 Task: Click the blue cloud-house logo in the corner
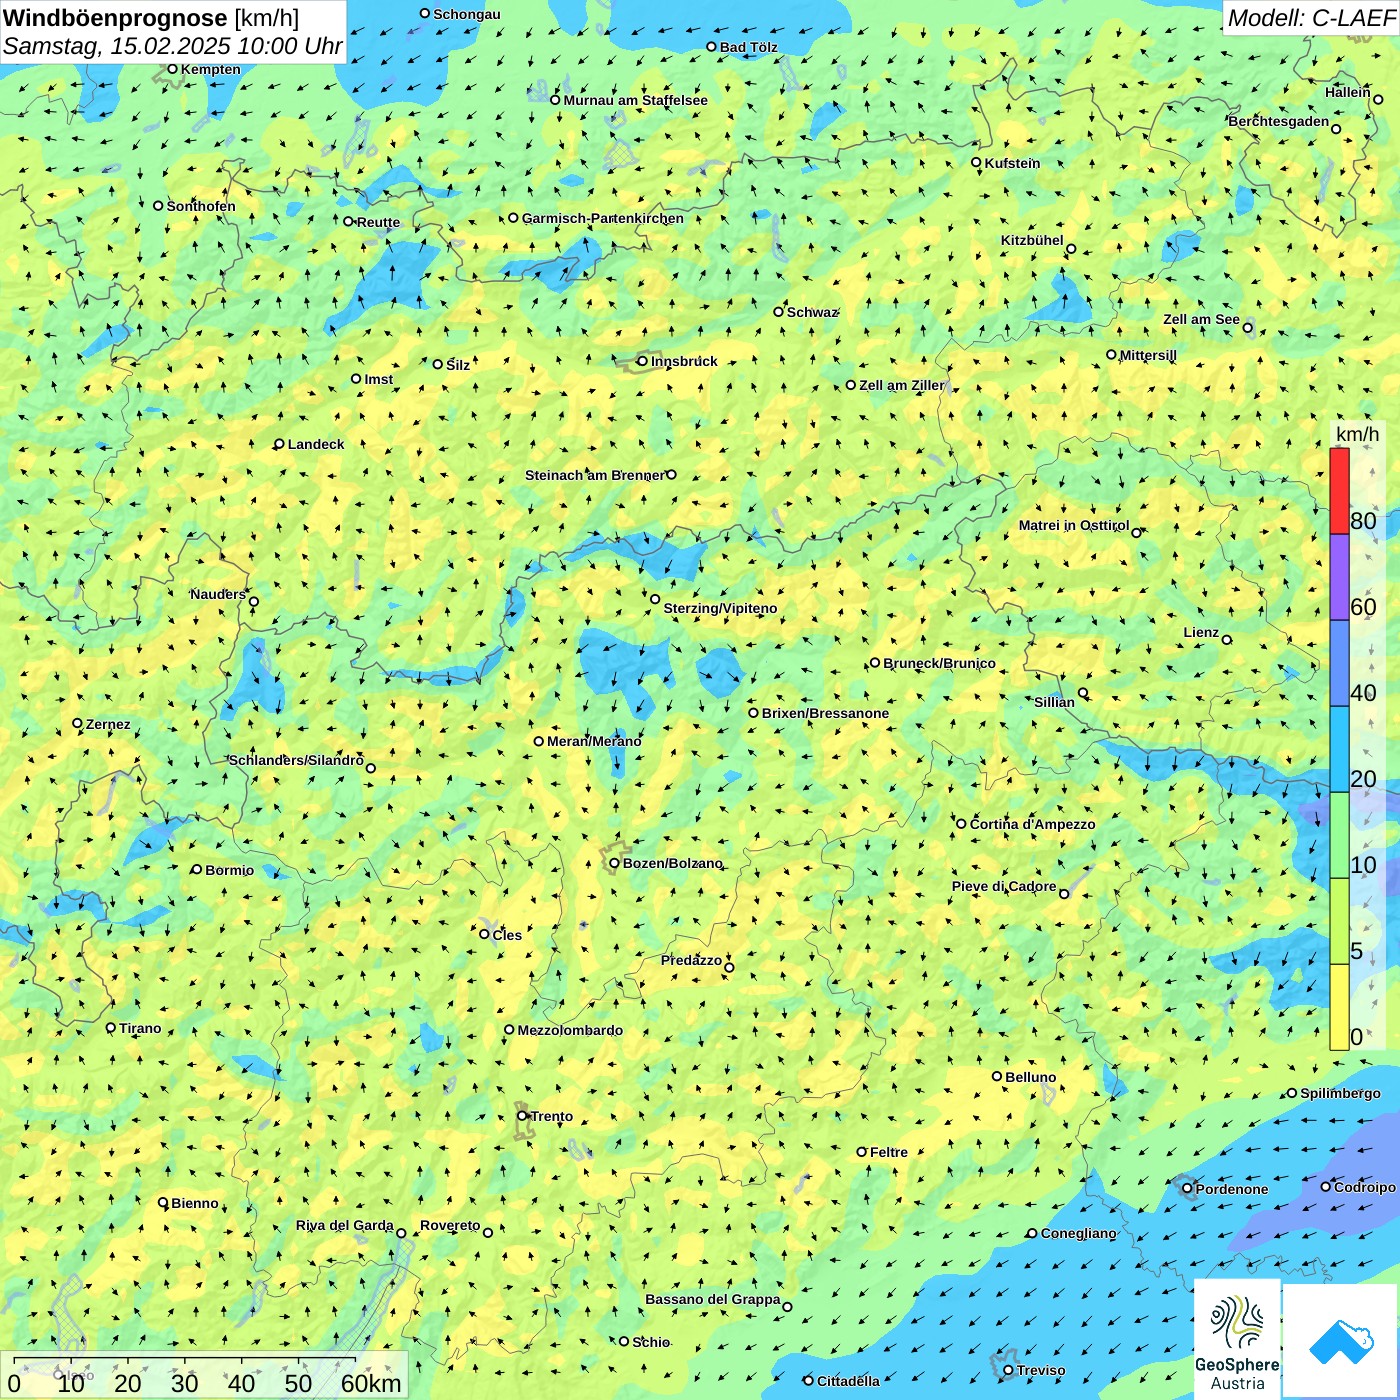click(1340, 1341)
